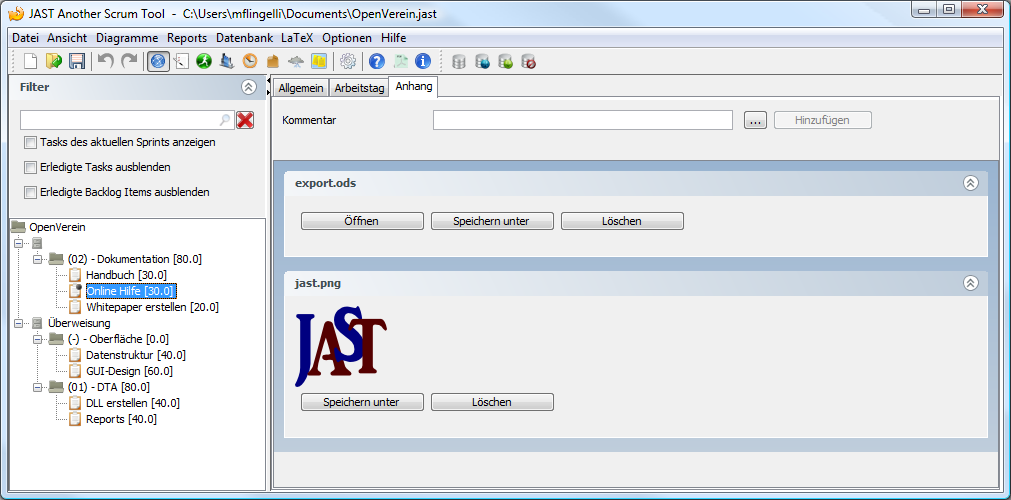The image size is (1011, 500).
Task: Select 'Whitepaper erstellen [20.0]' task
Action: (152, 307)
